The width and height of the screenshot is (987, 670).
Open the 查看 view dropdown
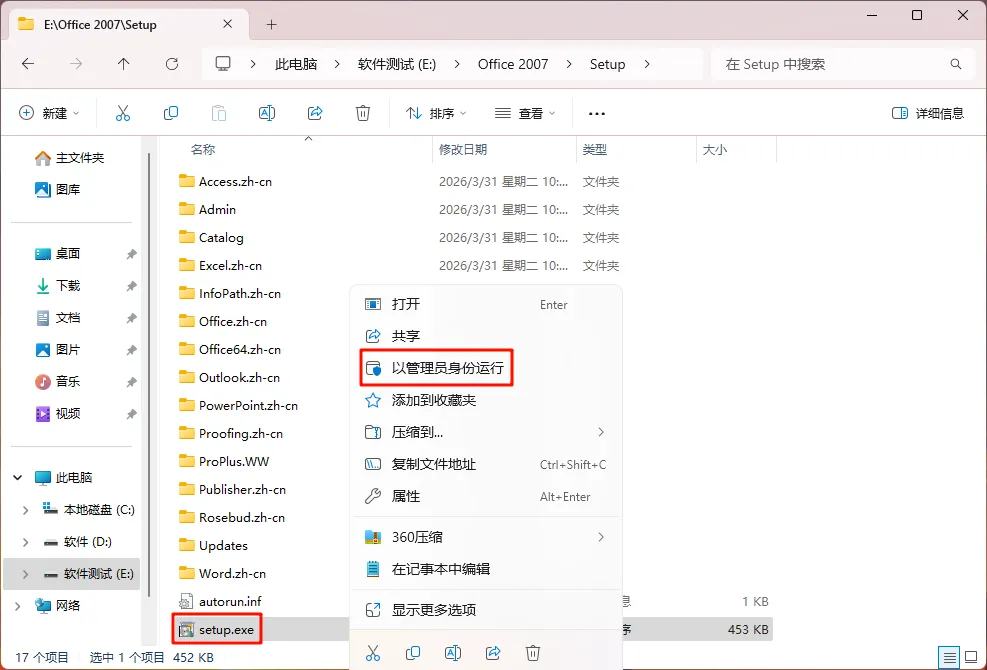[x=525, y=113]
